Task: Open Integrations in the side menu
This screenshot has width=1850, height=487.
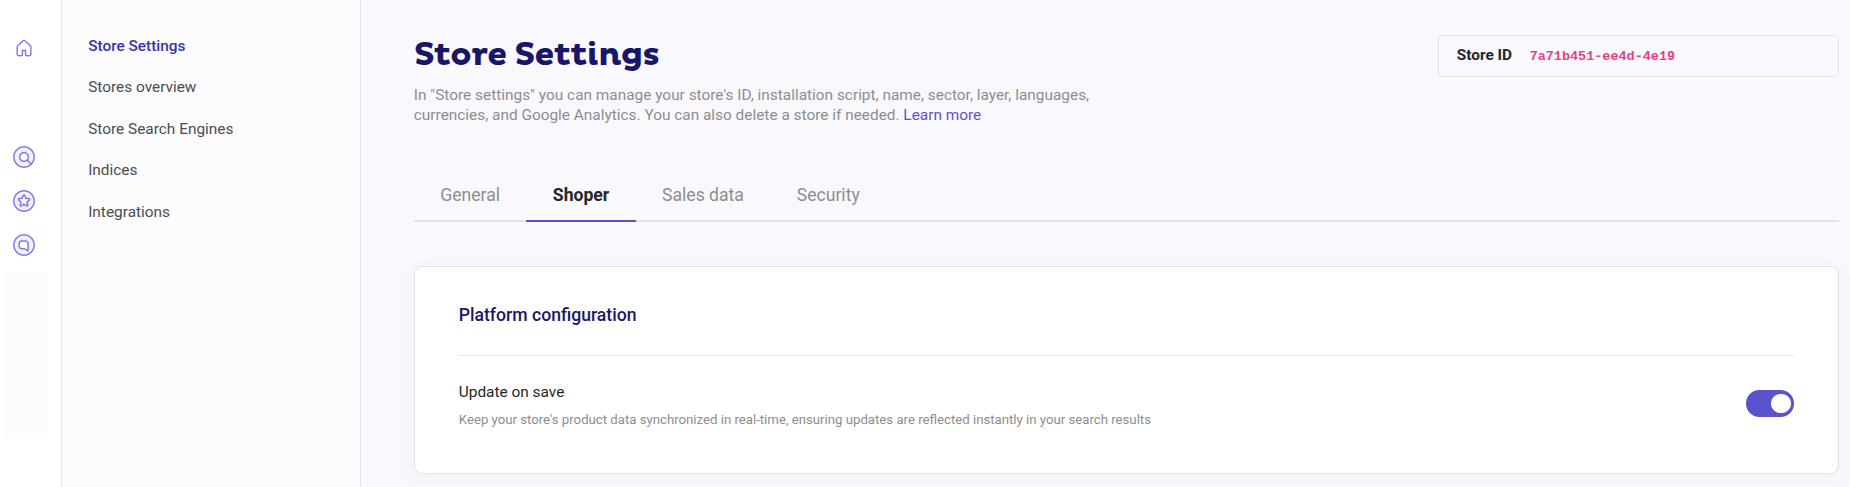Action: 129,212
